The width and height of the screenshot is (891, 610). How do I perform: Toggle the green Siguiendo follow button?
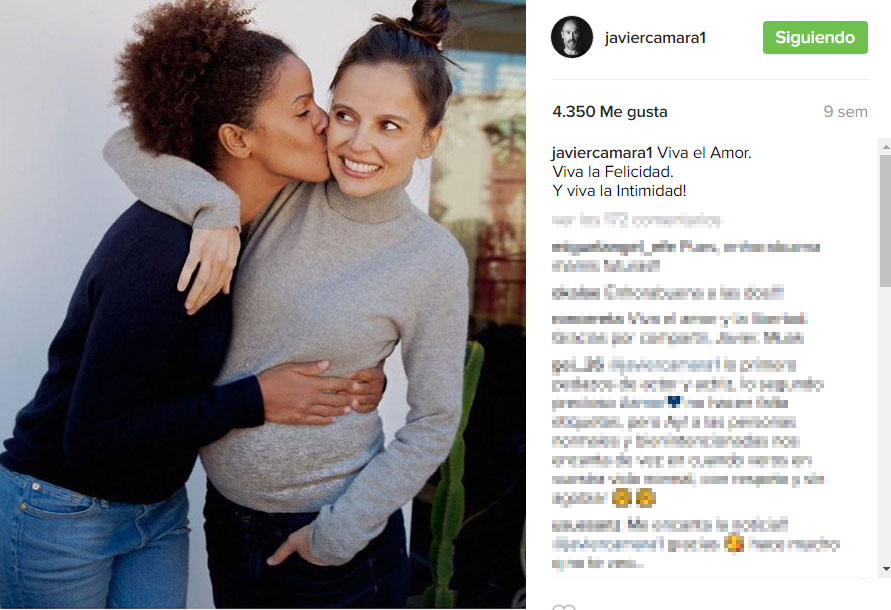[x=815, y=38]
